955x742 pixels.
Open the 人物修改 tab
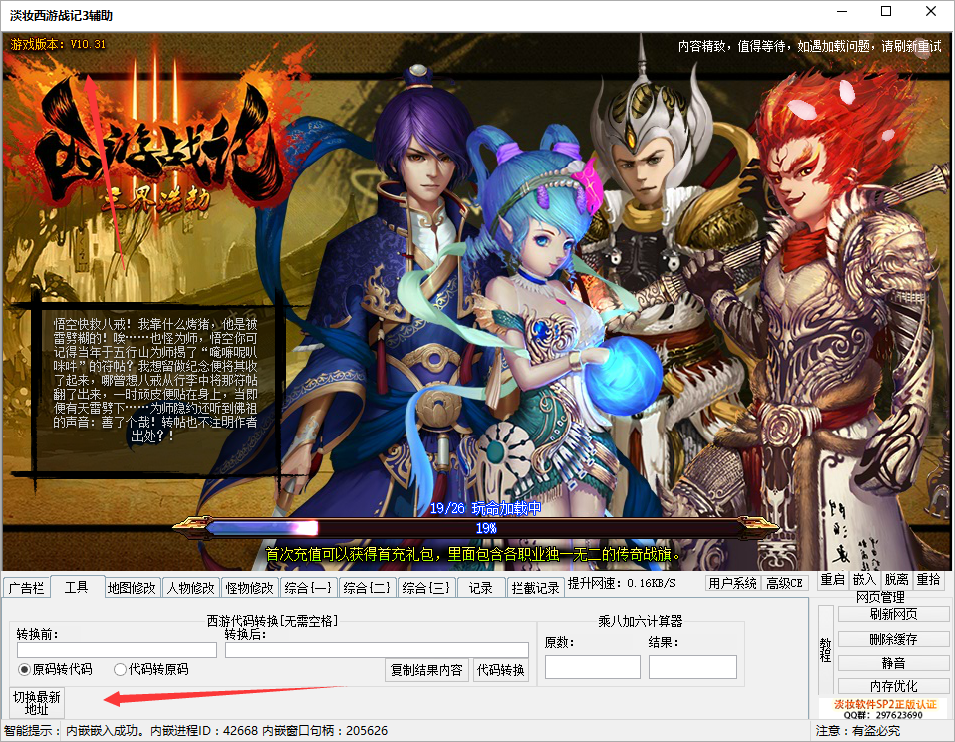pyautogui.click(x=190, y=588)
